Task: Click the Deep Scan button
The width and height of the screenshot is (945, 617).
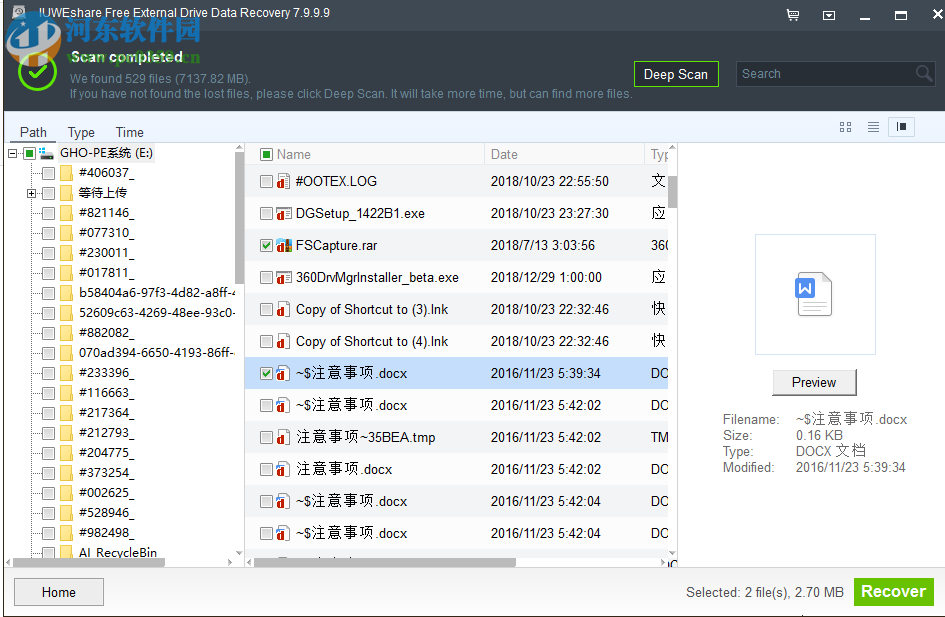Action: tap(676, 73)
